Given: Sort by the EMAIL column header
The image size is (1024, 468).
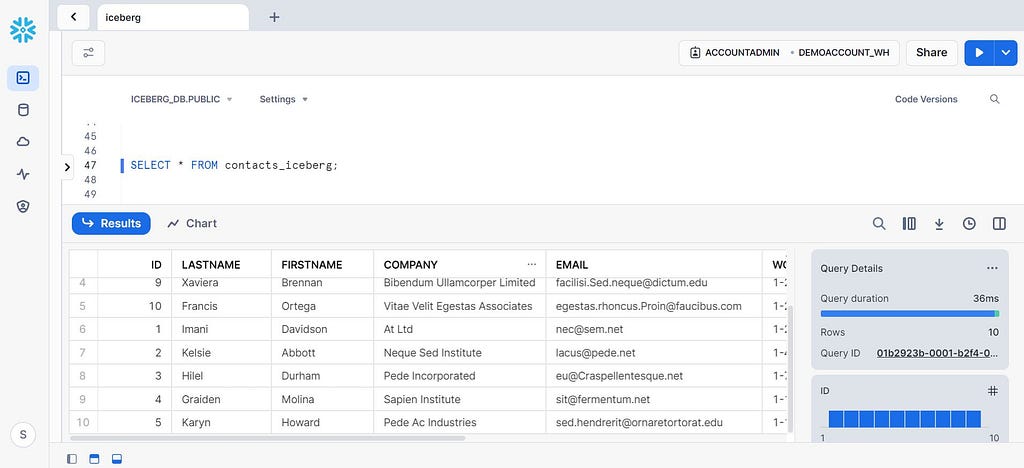Looking at the screenshot, I should (x=654, y=264).
